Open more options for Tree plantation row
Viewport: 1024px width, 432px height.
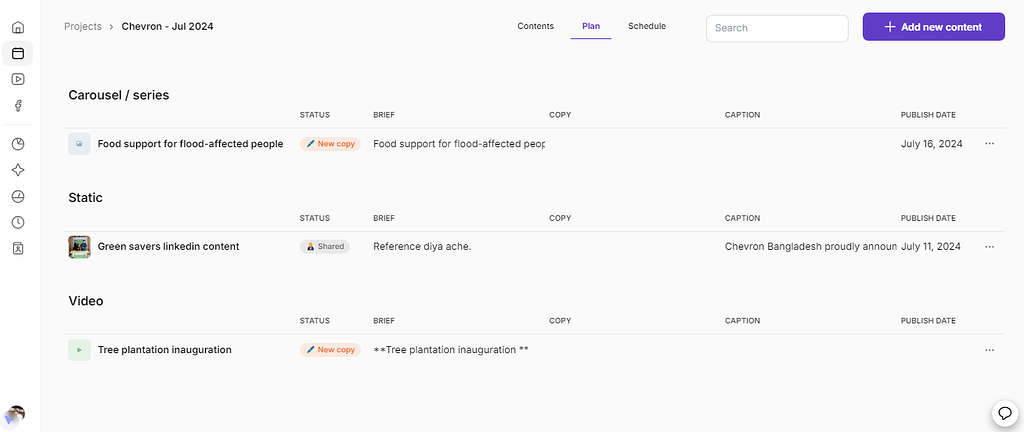989,350
